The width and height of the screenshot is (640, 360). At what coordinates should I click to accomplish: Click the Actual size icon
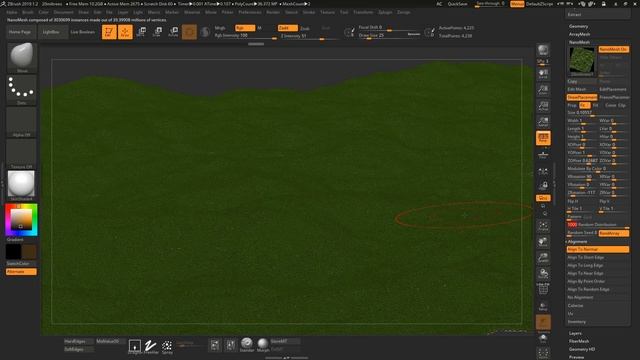(543, 106)
